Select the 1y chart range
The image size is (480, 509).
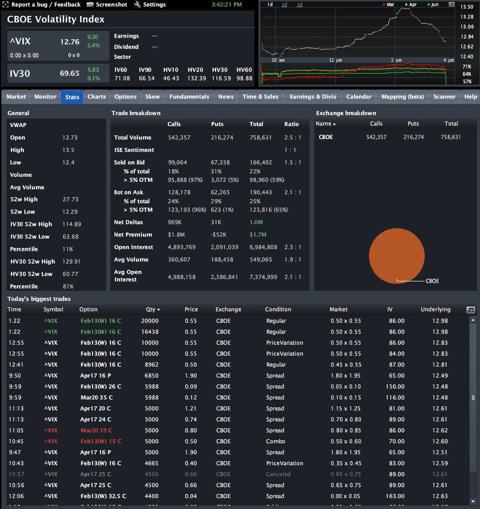[299, 5]
